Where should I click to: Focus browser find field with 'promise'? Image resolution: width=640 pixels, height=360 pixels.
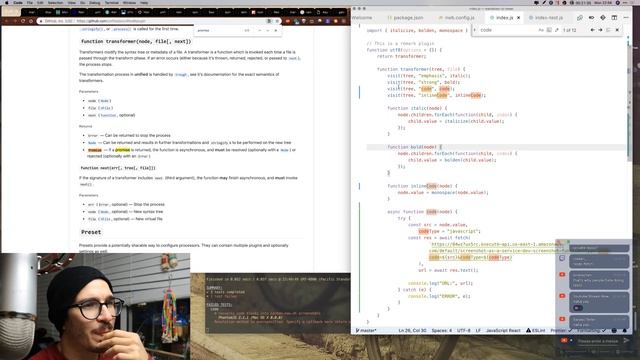click(x=219, y=31)
